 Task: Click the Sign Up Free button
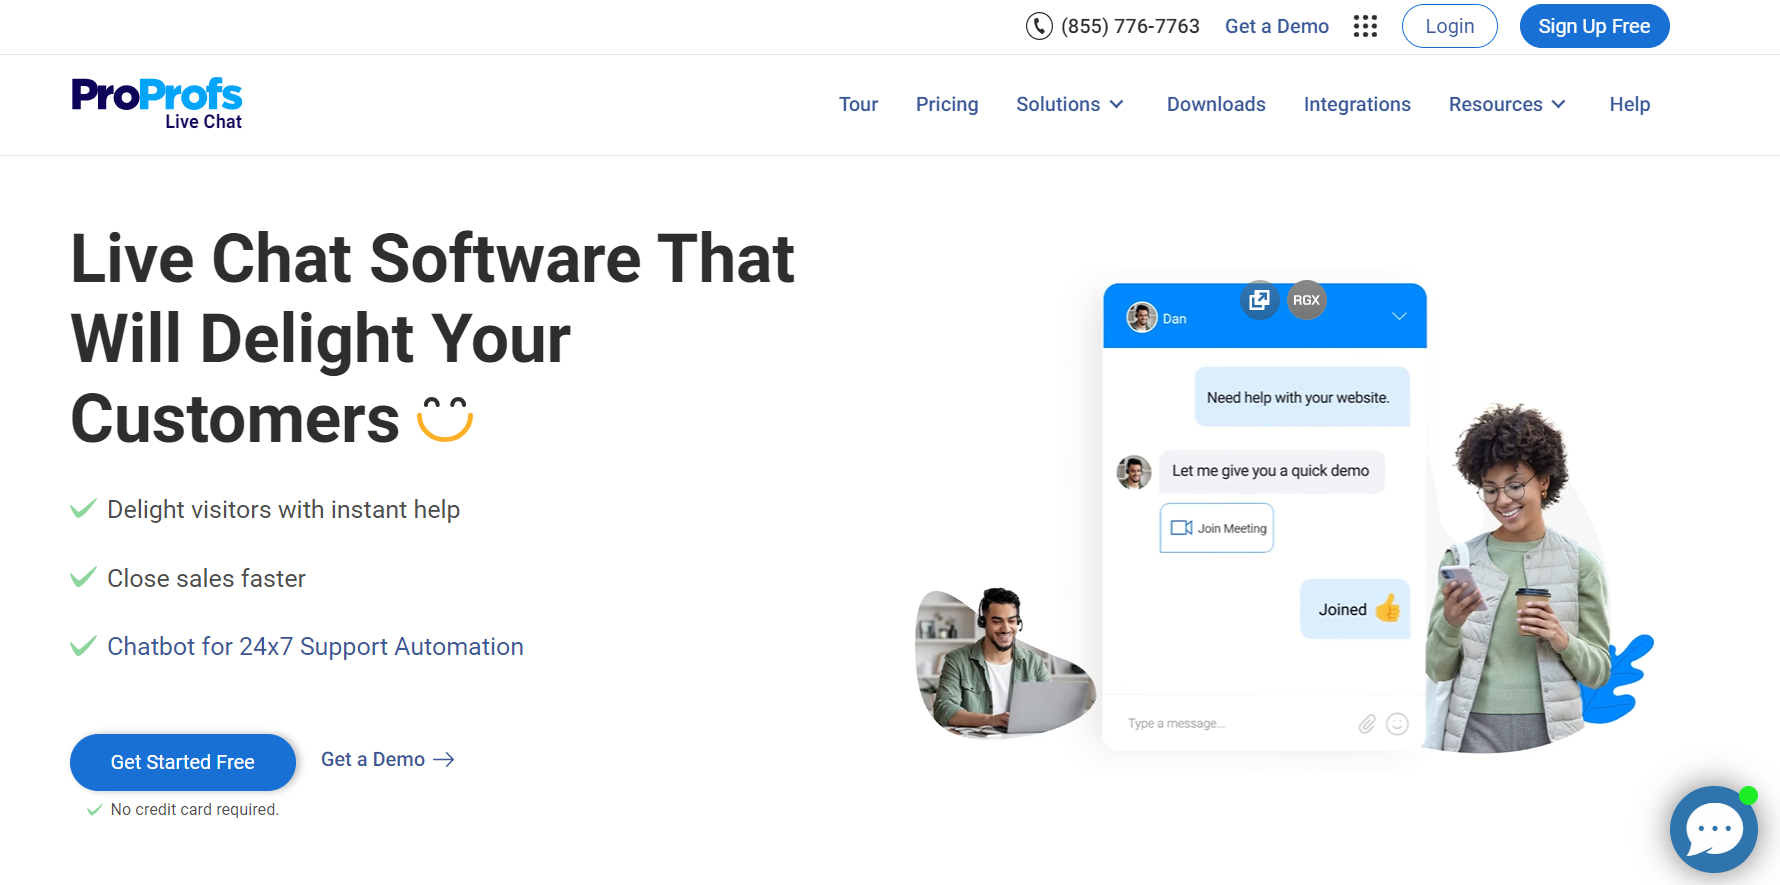point(1593,26)
